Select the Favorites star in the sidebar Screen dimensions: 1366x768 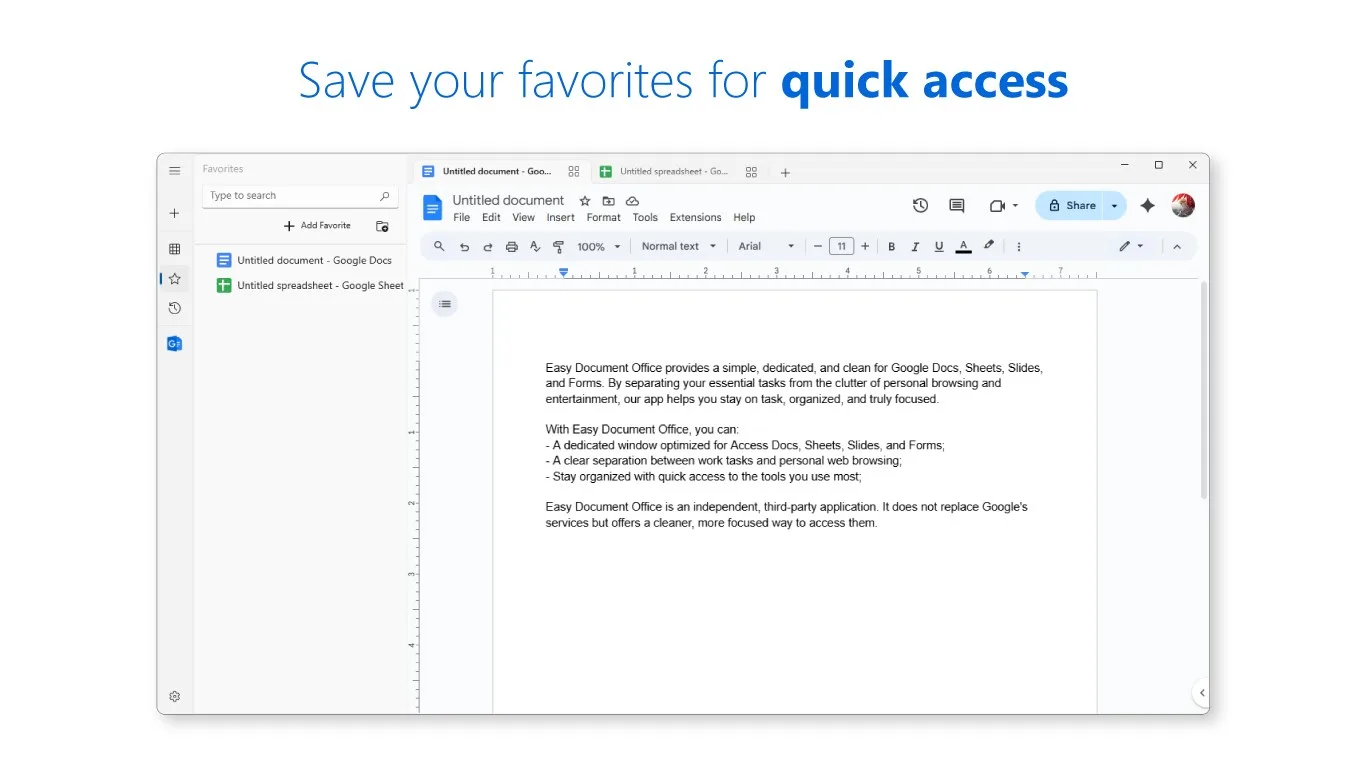174,279
